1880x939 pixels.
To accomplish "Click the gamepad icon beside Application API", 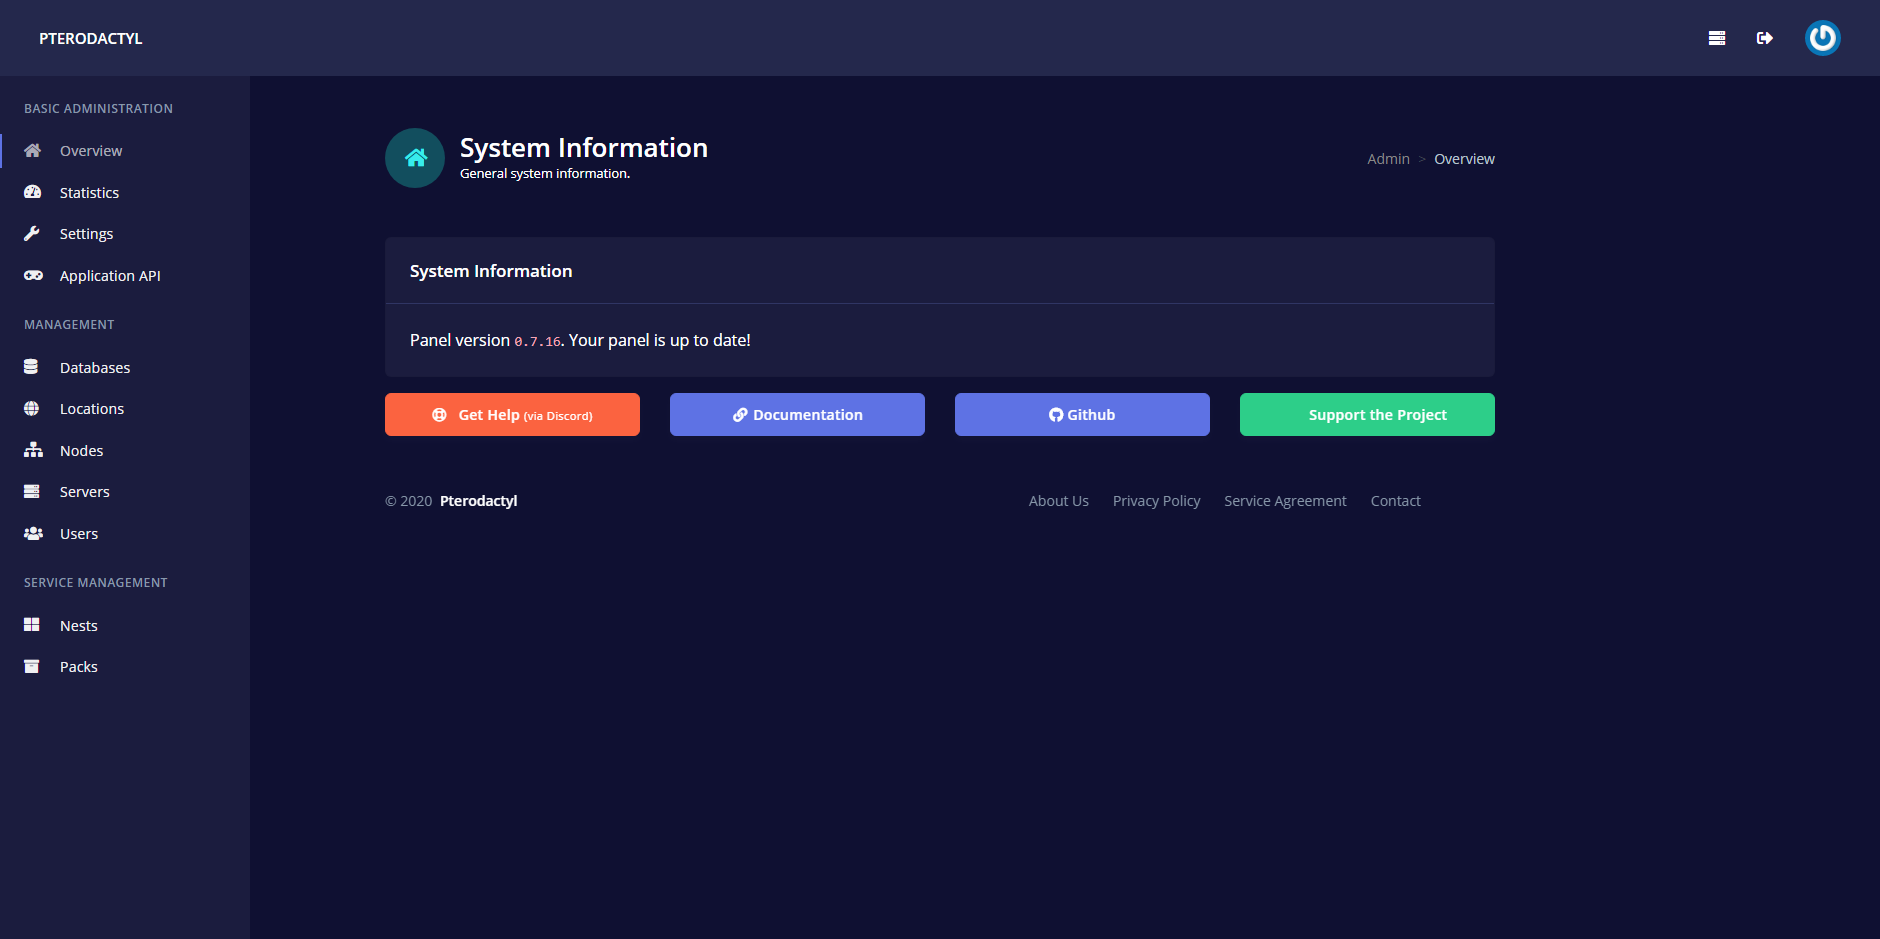I will pos(33,275).
